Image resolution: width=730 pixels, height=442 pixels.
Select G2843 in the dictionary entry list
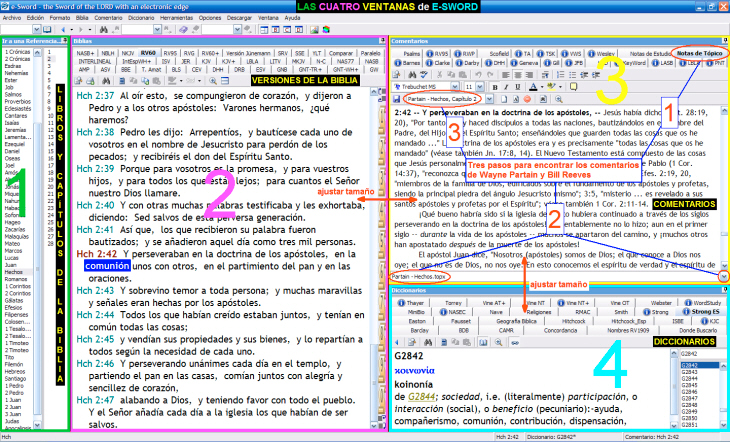(689, 372)
